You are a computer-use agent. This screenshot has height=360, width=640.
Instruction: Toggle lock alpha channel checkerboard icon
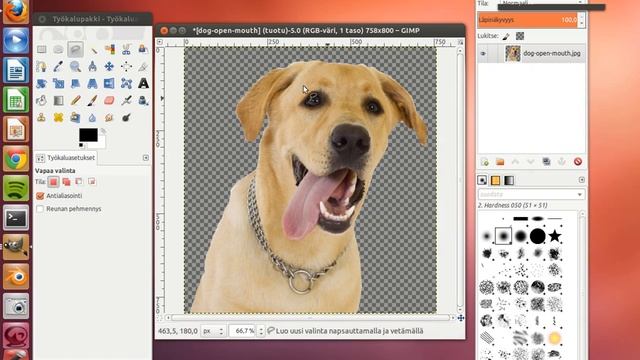[520, 36]
